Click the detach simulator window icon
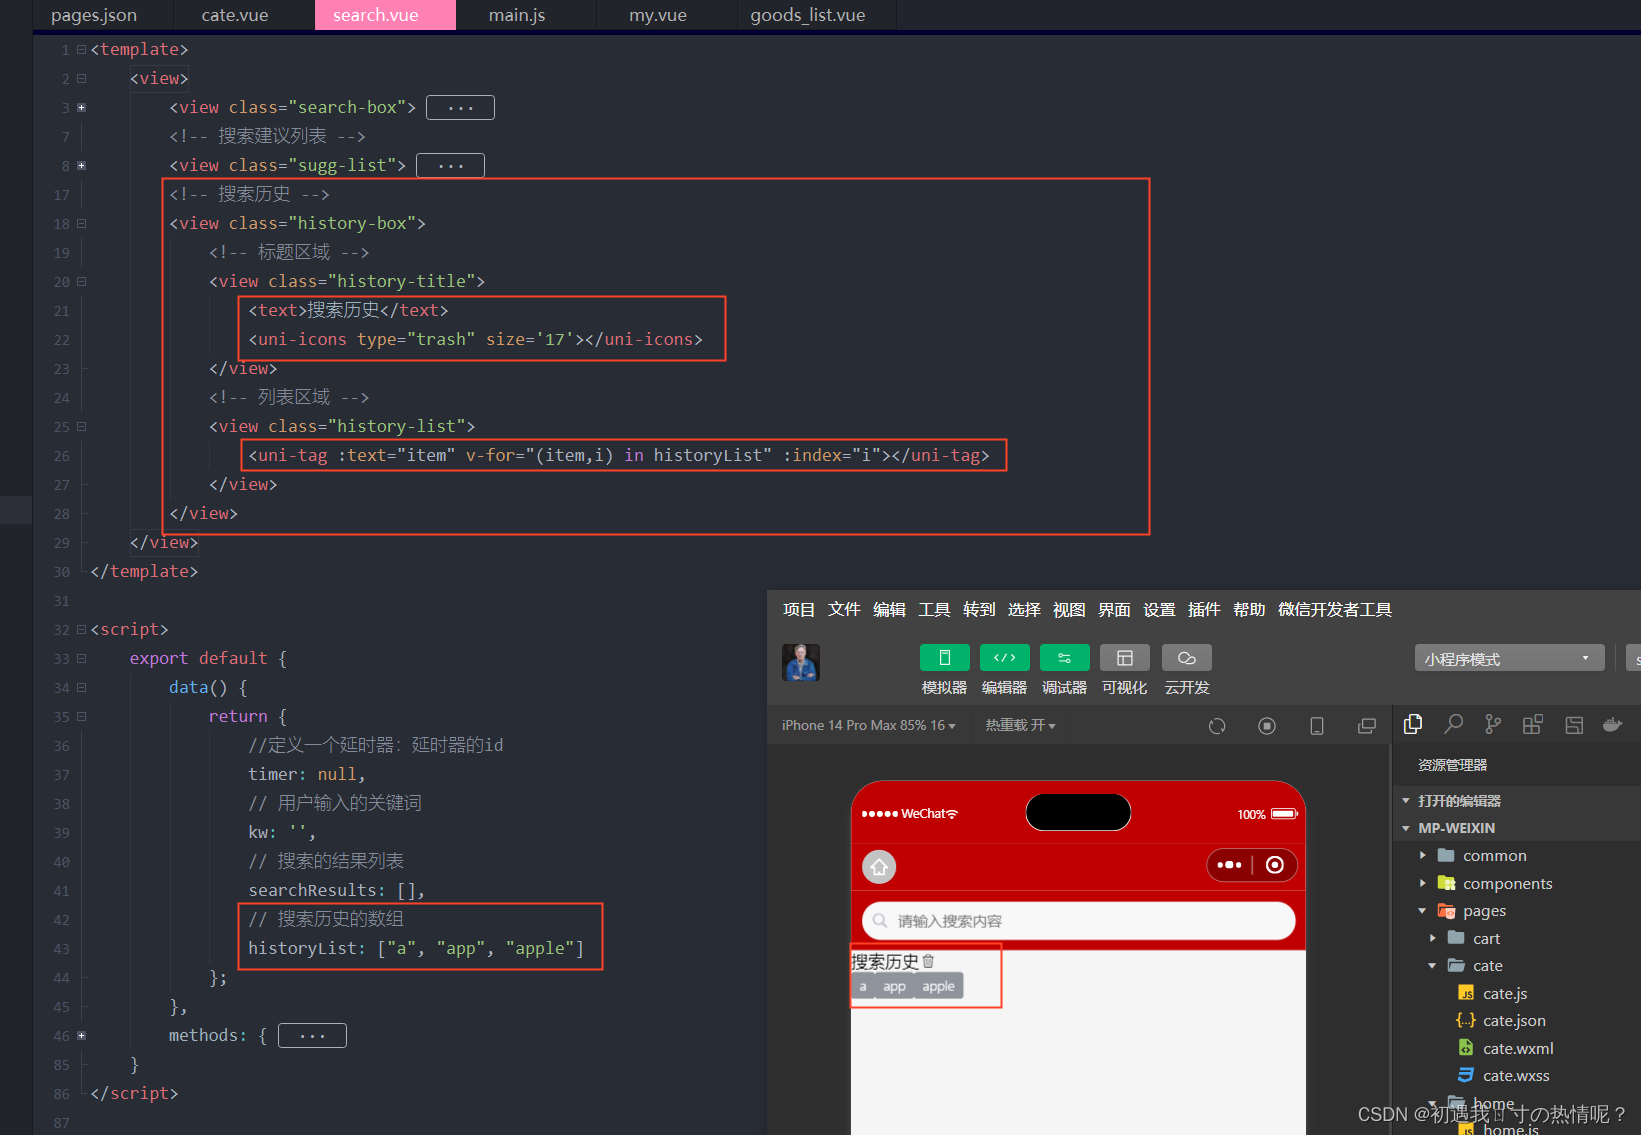The width and height of the screenshot is (1641, 1135). [x=1367, y=726]
